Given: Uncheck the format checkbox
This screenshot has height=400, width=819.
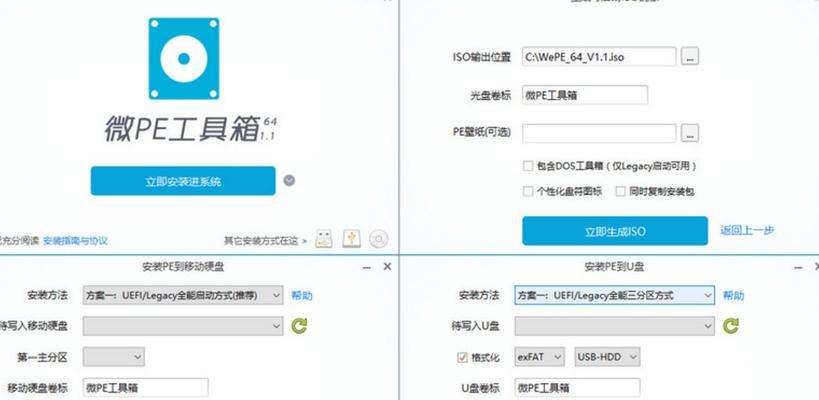Looking at the screenshot, I should [462, 357].
